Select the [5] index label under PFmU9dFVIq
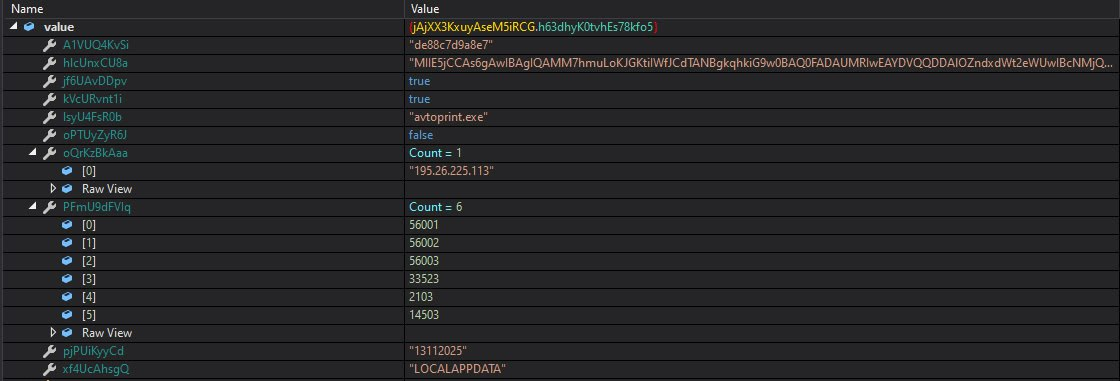The image size is (1120, 381). [x=89, y=315]
